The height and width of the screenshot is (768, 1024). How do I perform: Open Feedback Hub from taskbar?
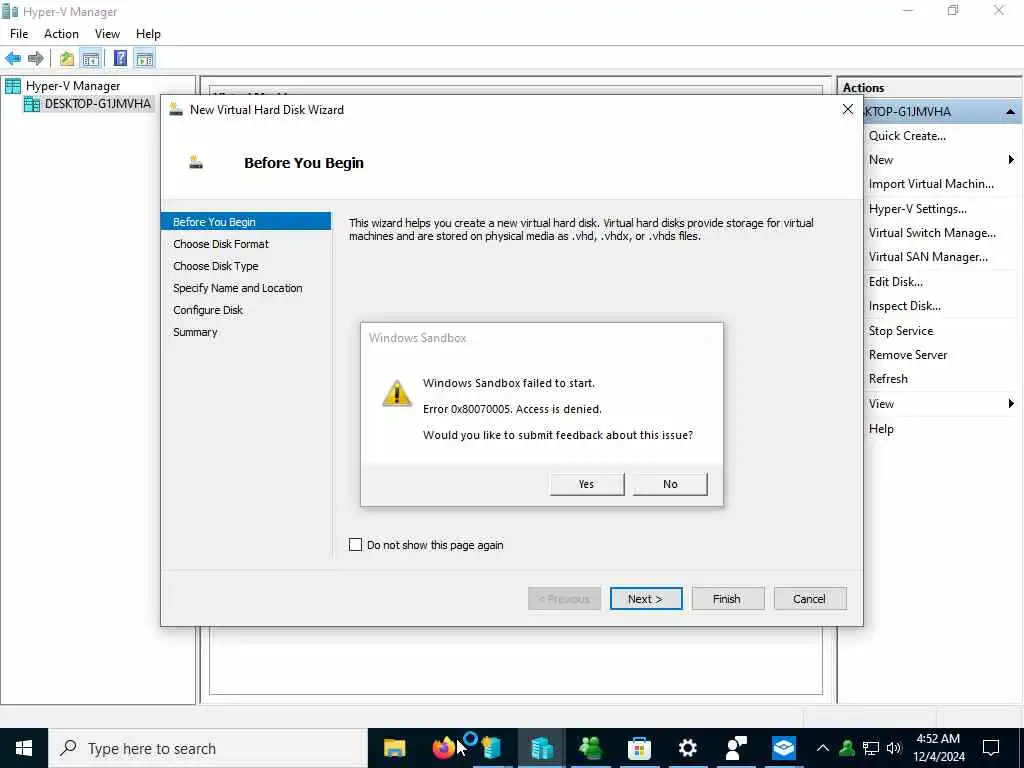[x=736, y=748]
